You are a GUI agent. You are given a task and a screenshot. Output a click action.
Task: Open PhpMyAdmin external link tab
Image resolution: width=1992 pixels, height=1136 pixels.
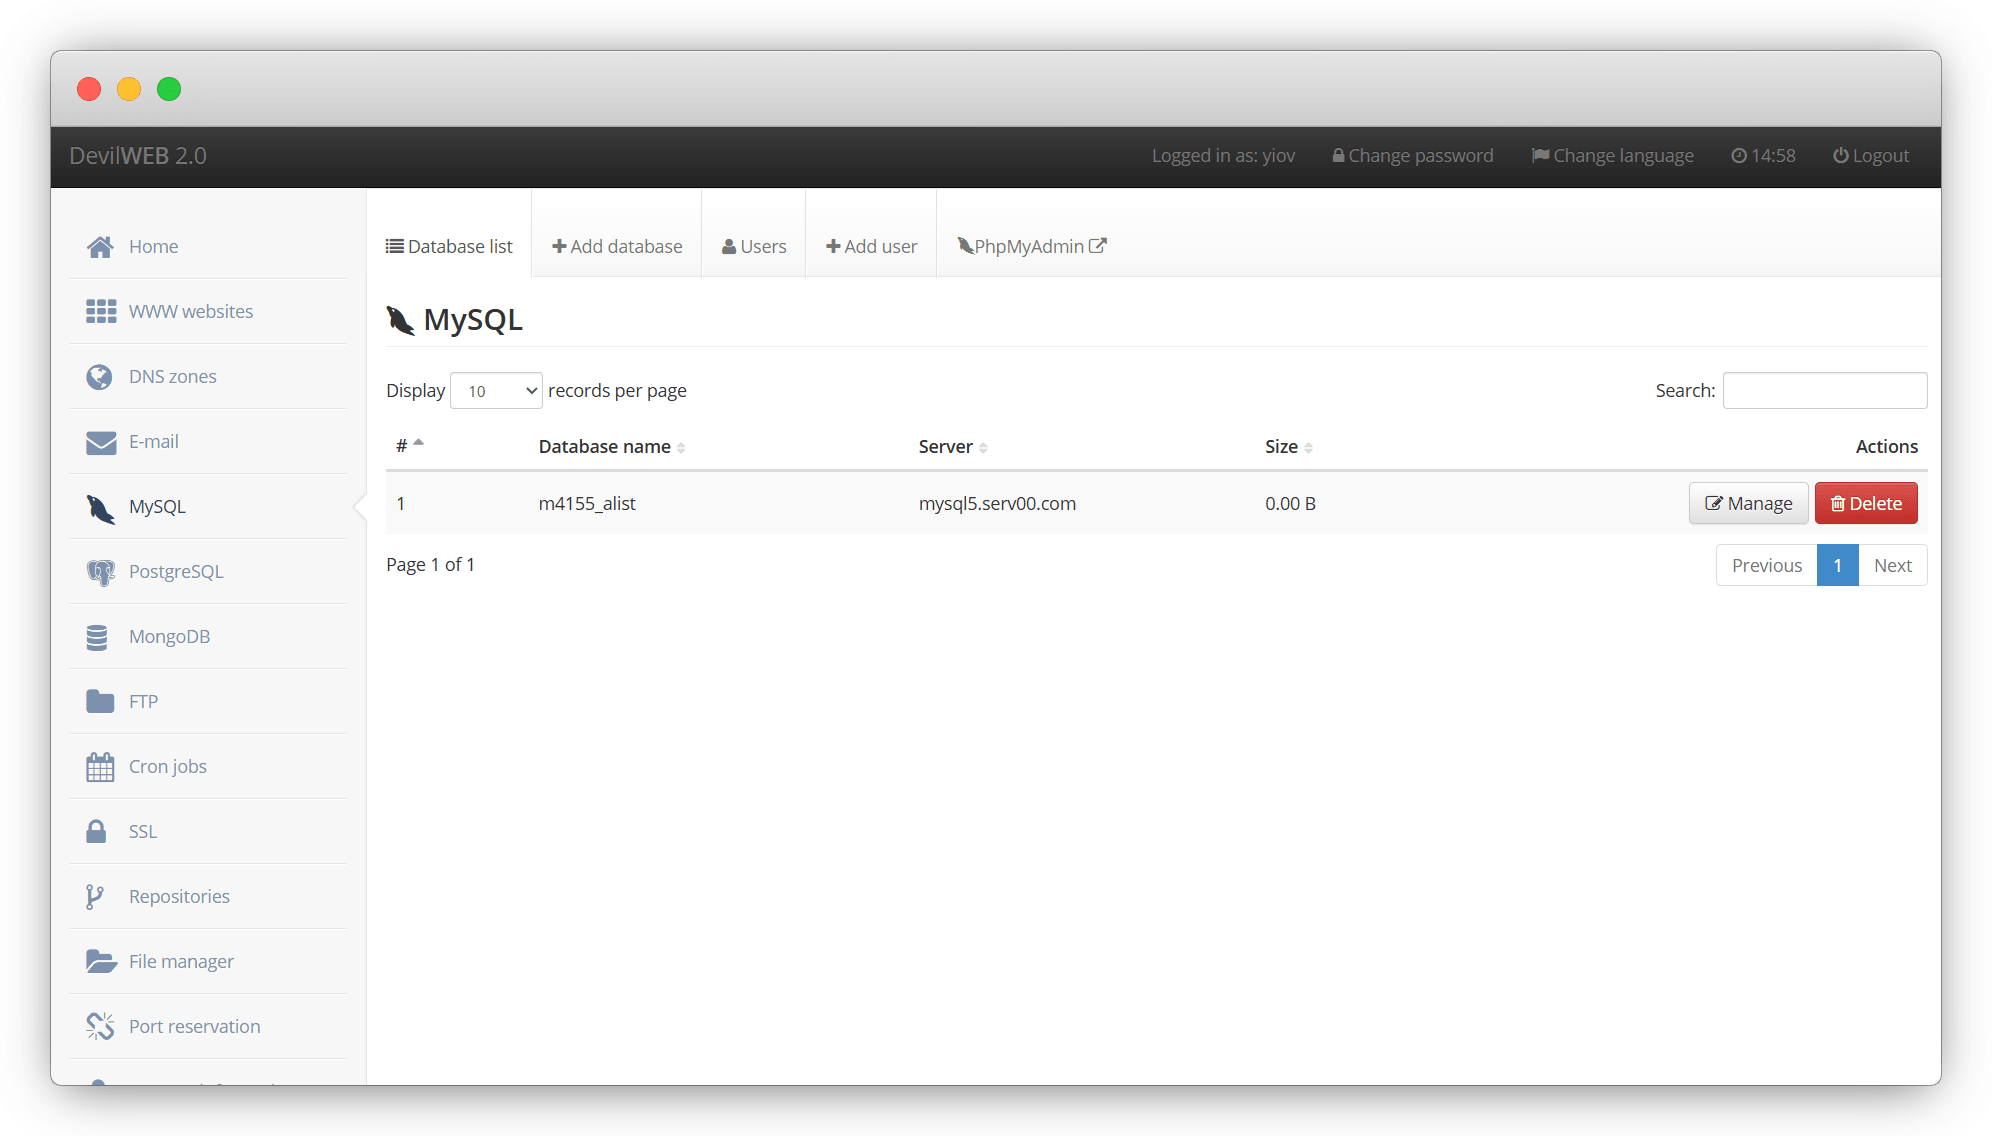pos(1031,247)
